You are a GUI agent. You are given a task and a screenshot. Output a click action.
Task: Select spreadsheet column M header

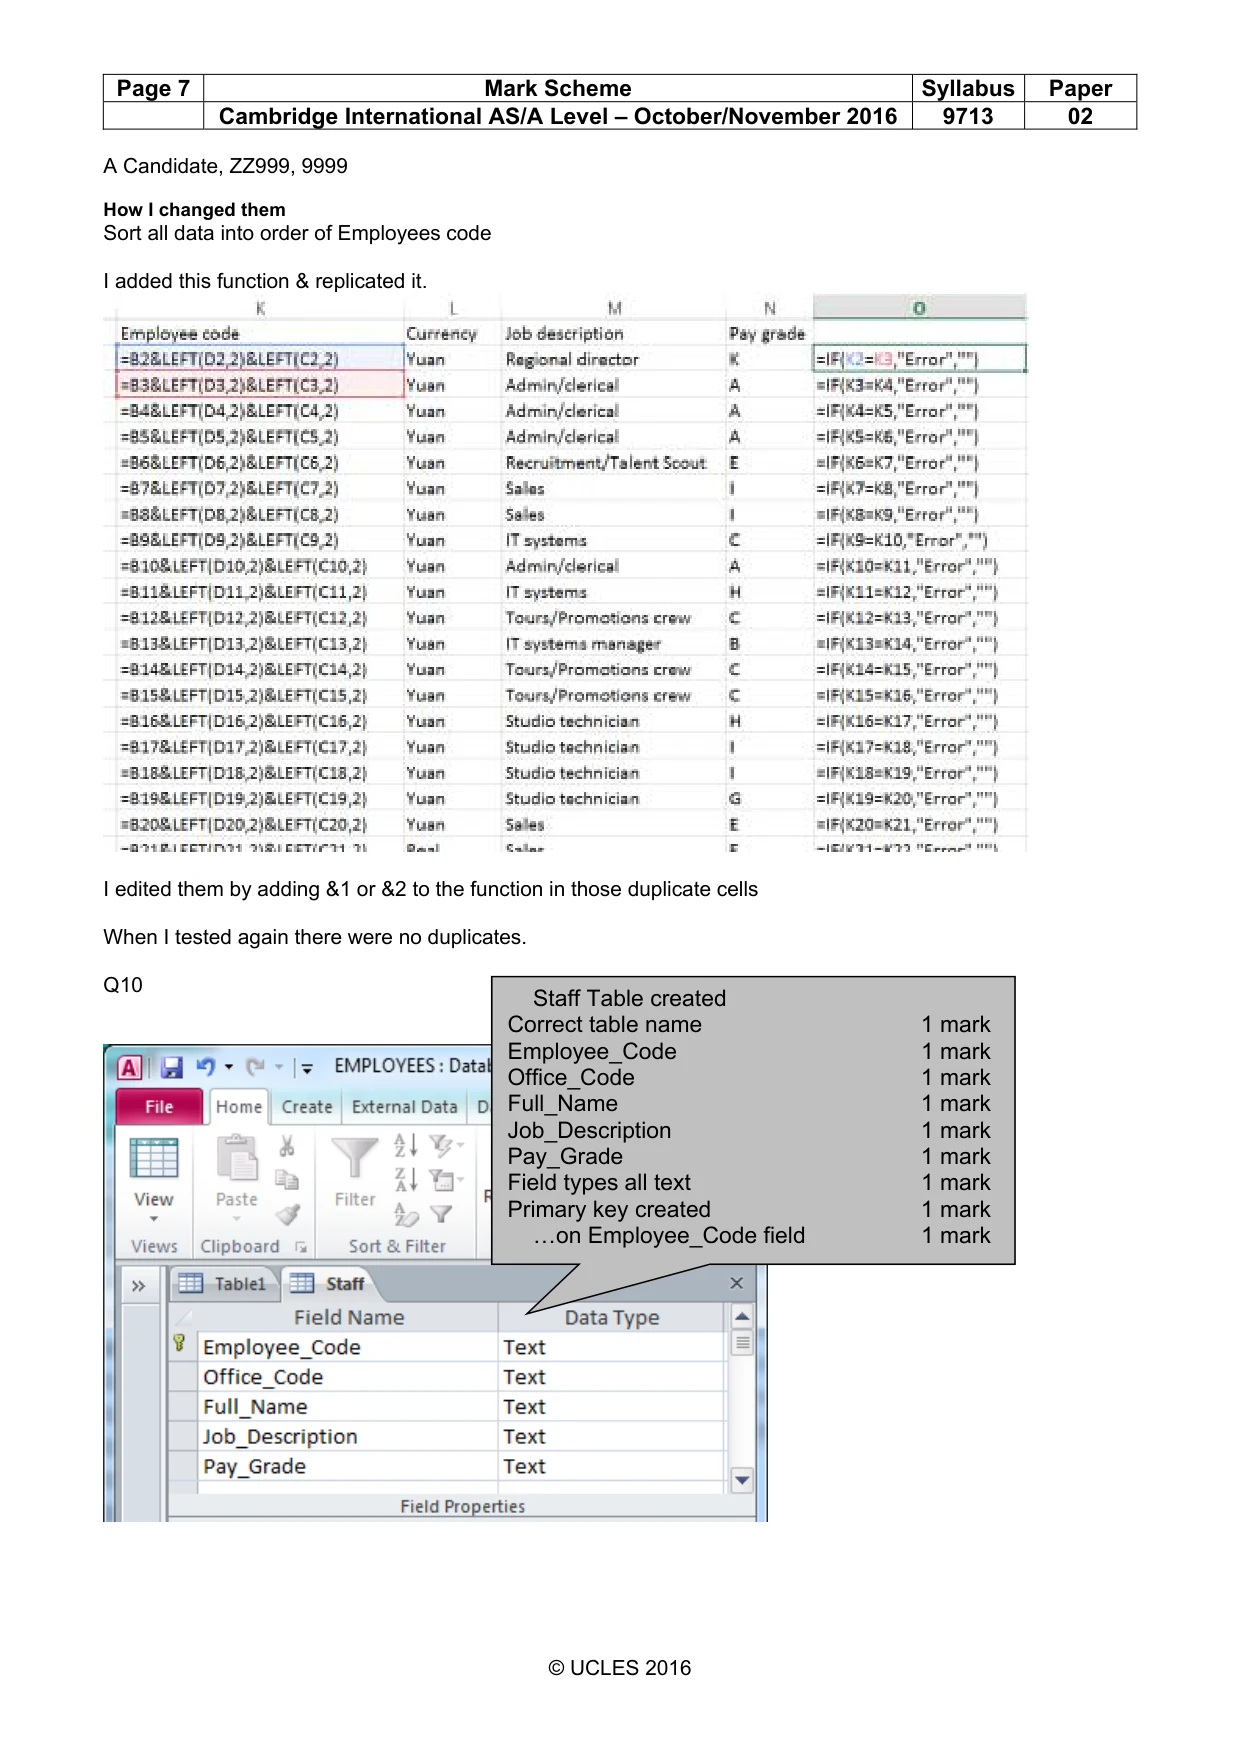pyautogui.click(x=614, y=308)
